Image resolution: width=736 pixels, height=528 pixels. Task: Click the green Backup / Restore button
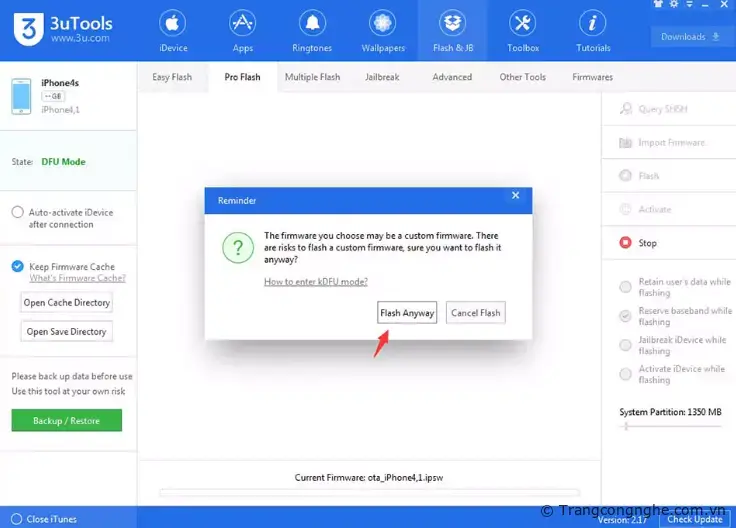click(66, 421)
